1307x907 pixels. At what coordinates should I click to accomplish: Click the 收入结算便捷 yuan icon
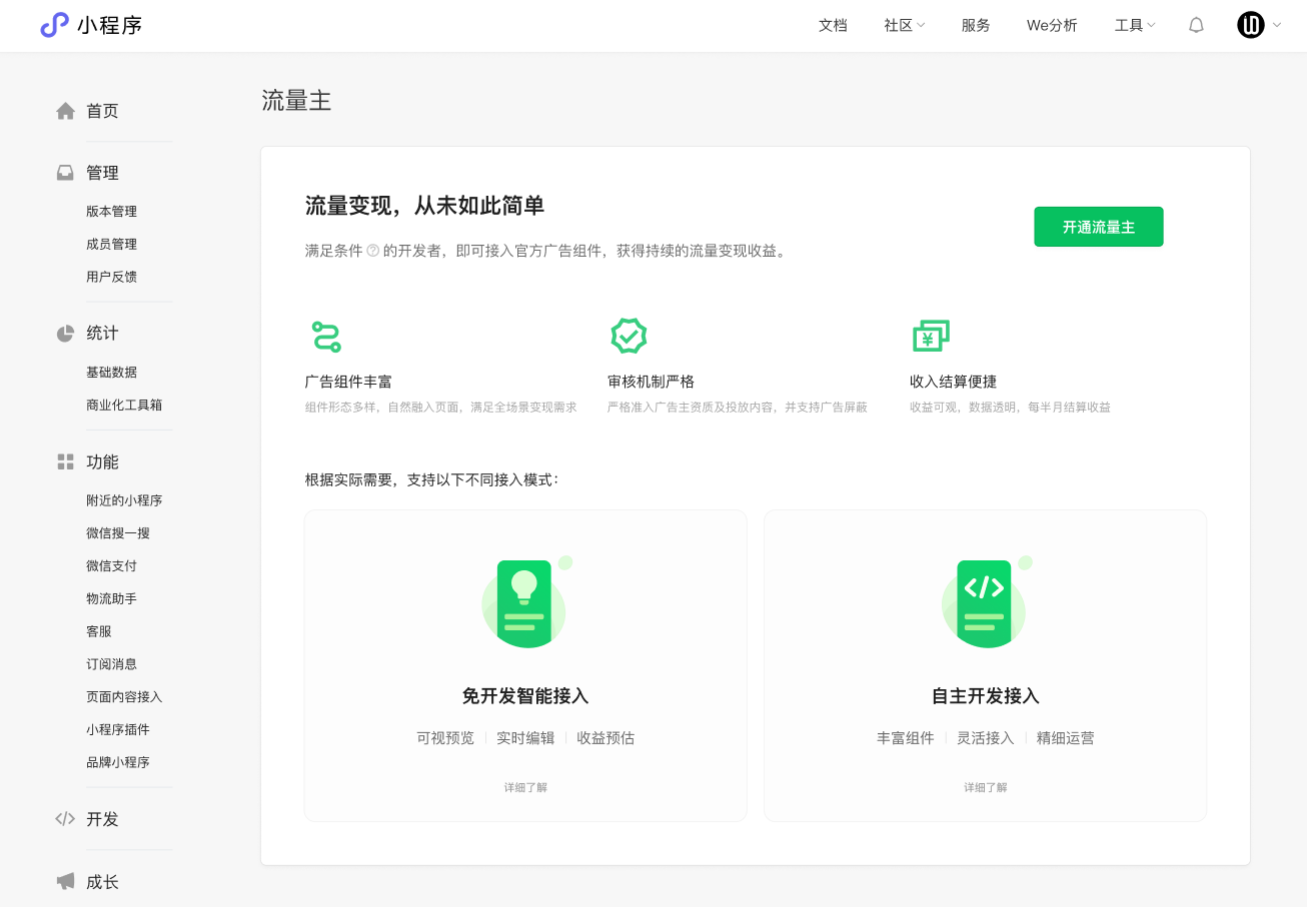(x=931, y=336)
